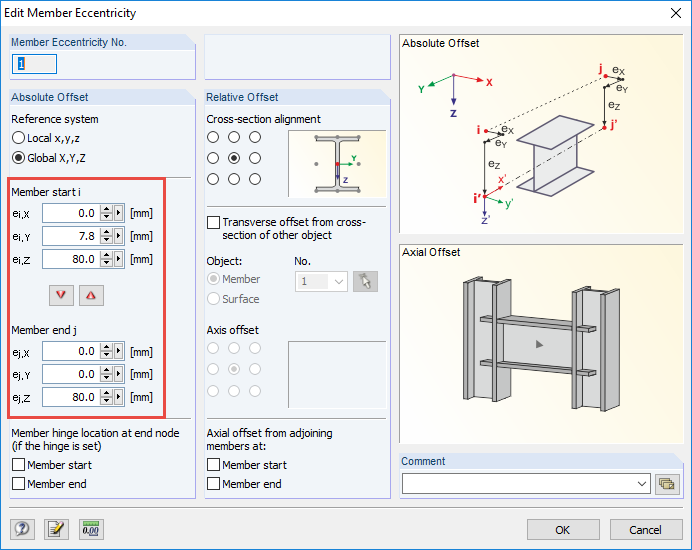
Task: Click the cross-section alignment preview image
Action: (x=337, y=164)
